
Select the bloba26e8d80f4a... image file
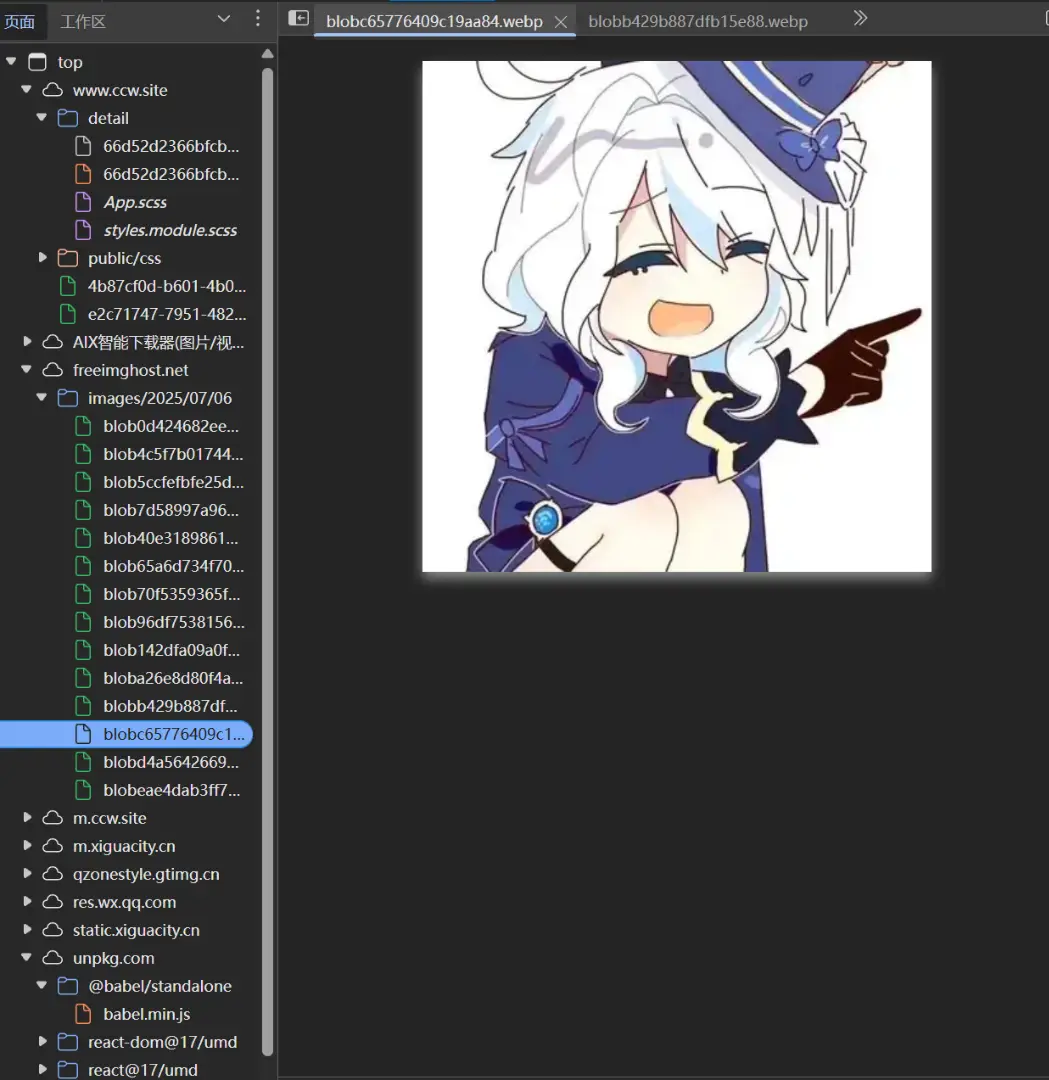pos(173,678)
